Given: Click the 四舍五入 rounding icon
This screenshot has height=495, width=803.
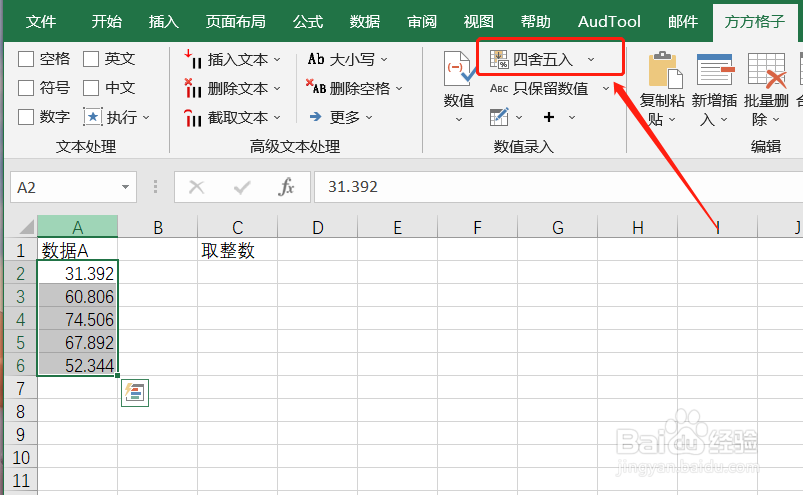Looking at the screenshot, I should (x=498, y=59).
